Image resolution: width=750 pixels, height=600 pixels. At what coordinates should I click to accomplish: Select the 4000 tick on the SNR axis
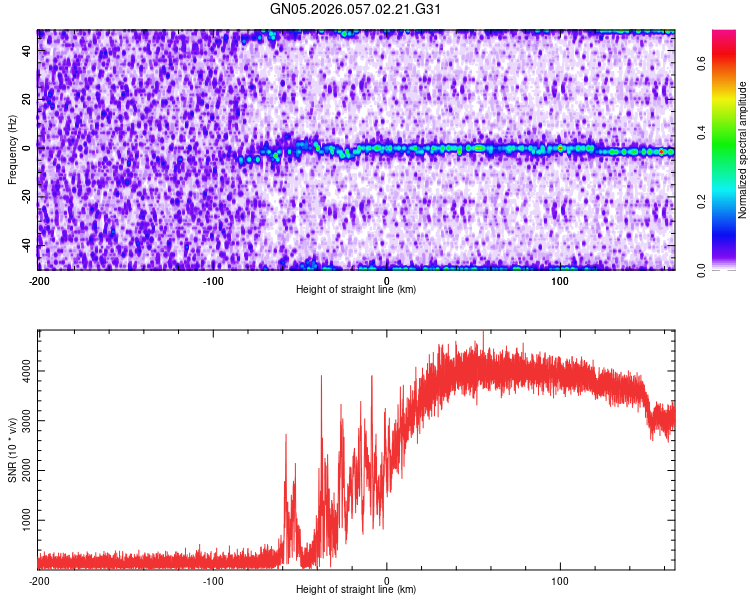click(x=23, y=371)
